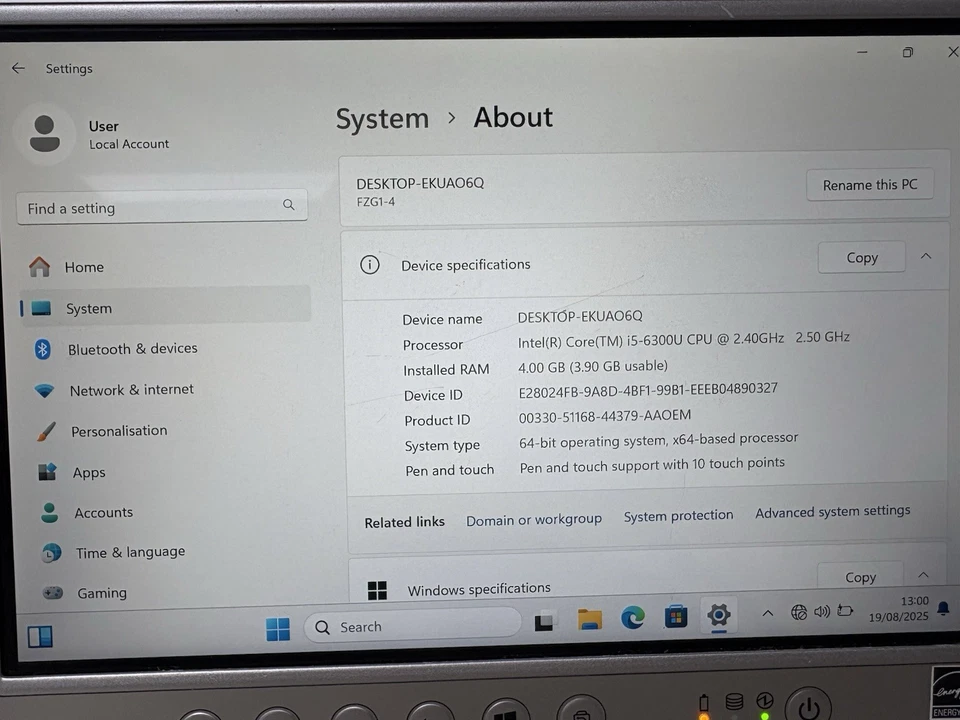The height and width of the screenshot is (720, 960).
Task: Collapse the Windows specifications section
Action: 922,574
